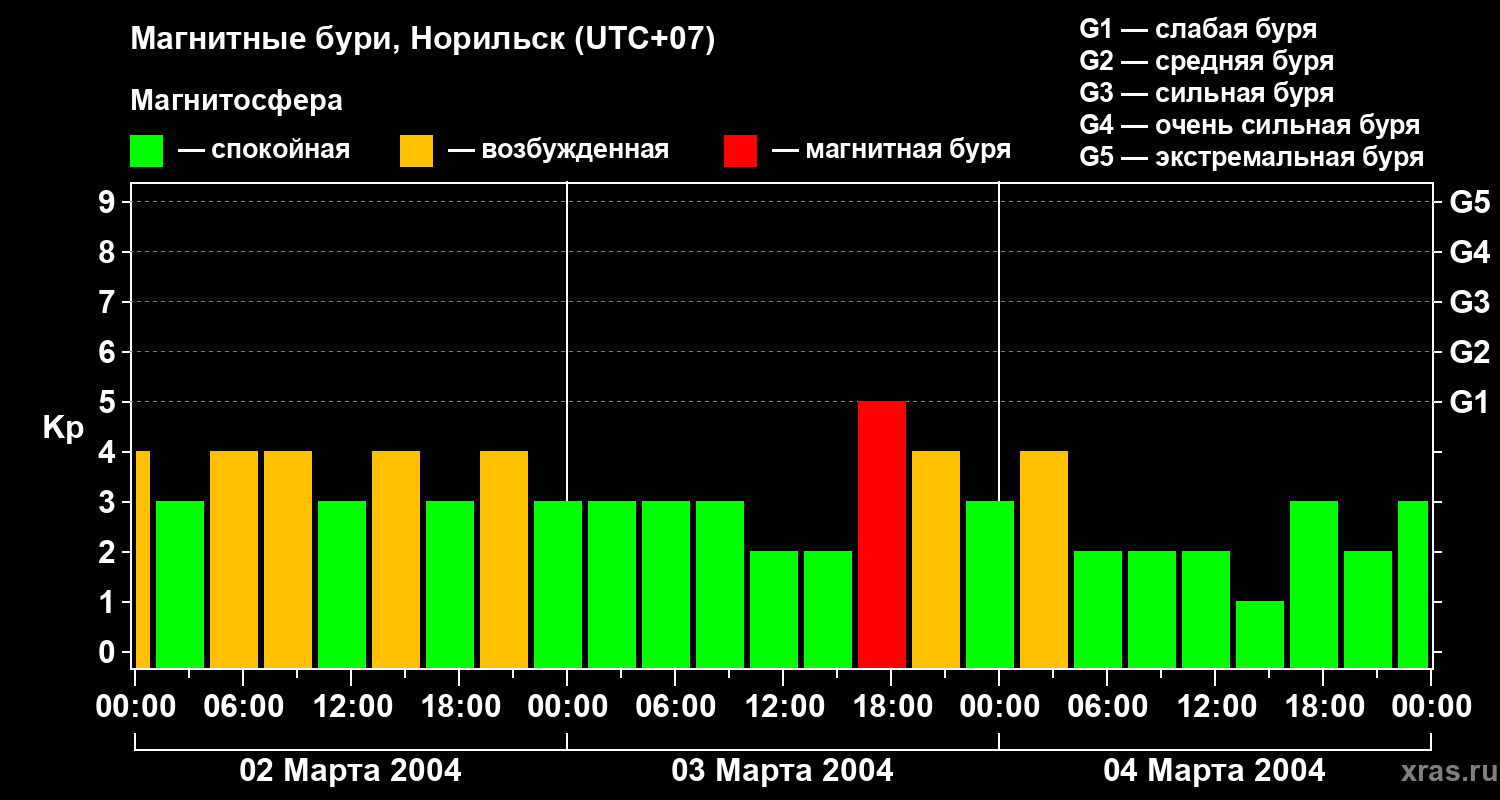Screen dimensions: 1500x800
Task: Click the G4 label on the right axis
Action: (1469, 252)
